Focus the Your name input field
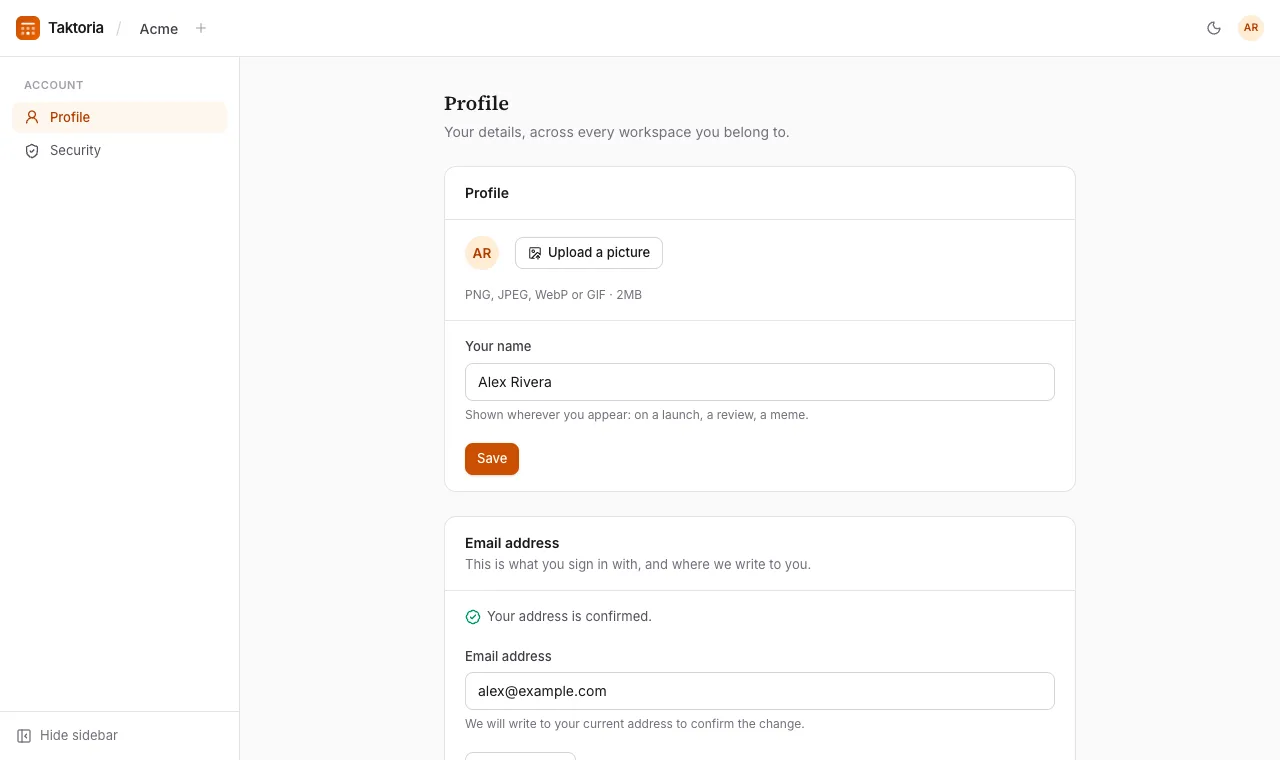This screenshot has width=1280, height=760. pos(760,382)
